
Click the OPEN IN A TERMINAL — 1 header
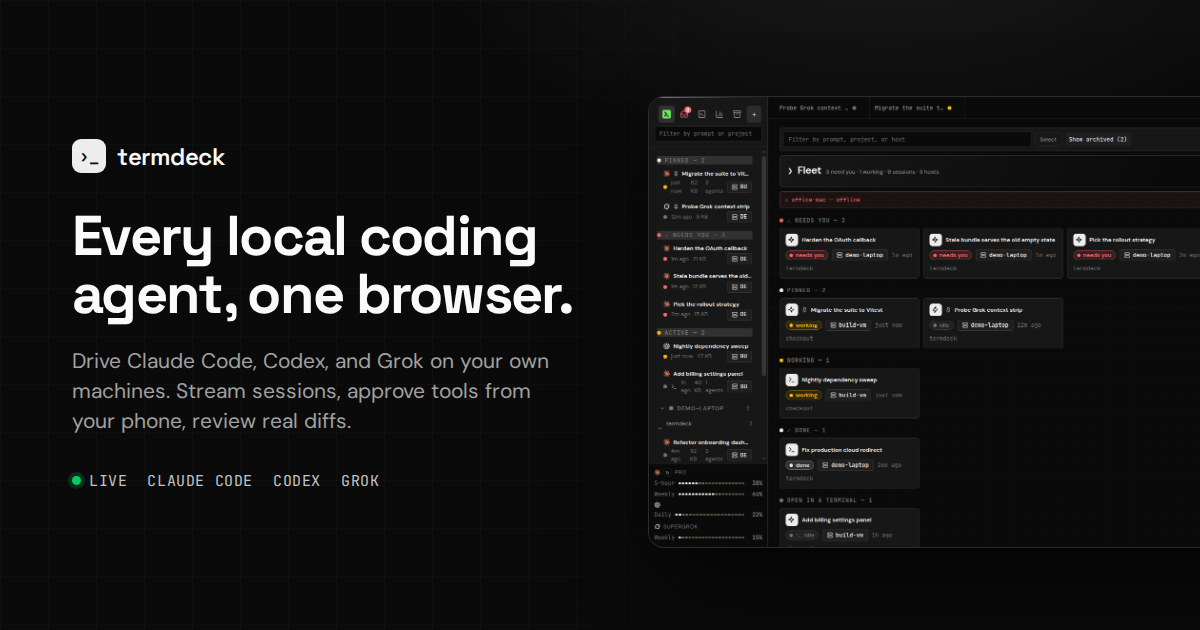click(x=826, y=500)
